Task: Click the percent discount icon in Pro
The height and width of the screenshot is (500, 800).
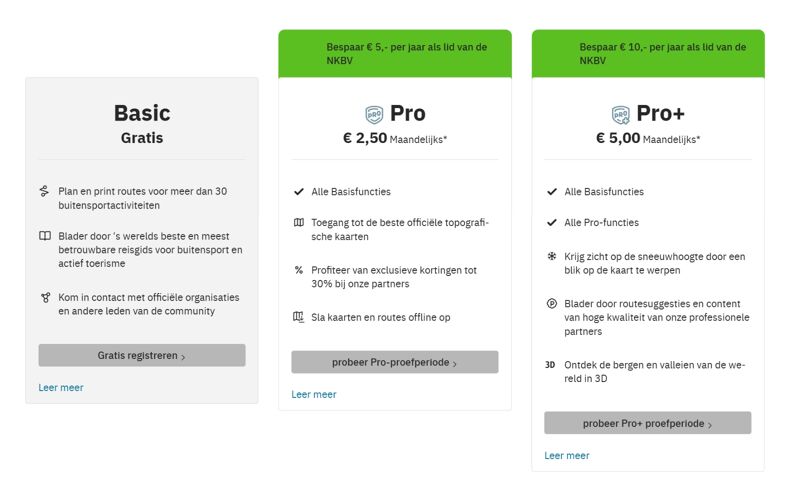Action: coord(298,270)
